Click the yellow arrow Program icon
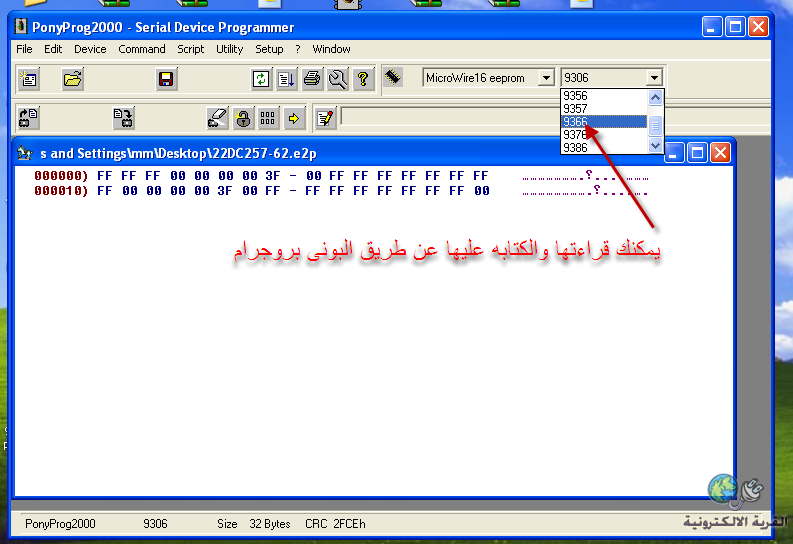793x544 pixels. tap(294, 118)
